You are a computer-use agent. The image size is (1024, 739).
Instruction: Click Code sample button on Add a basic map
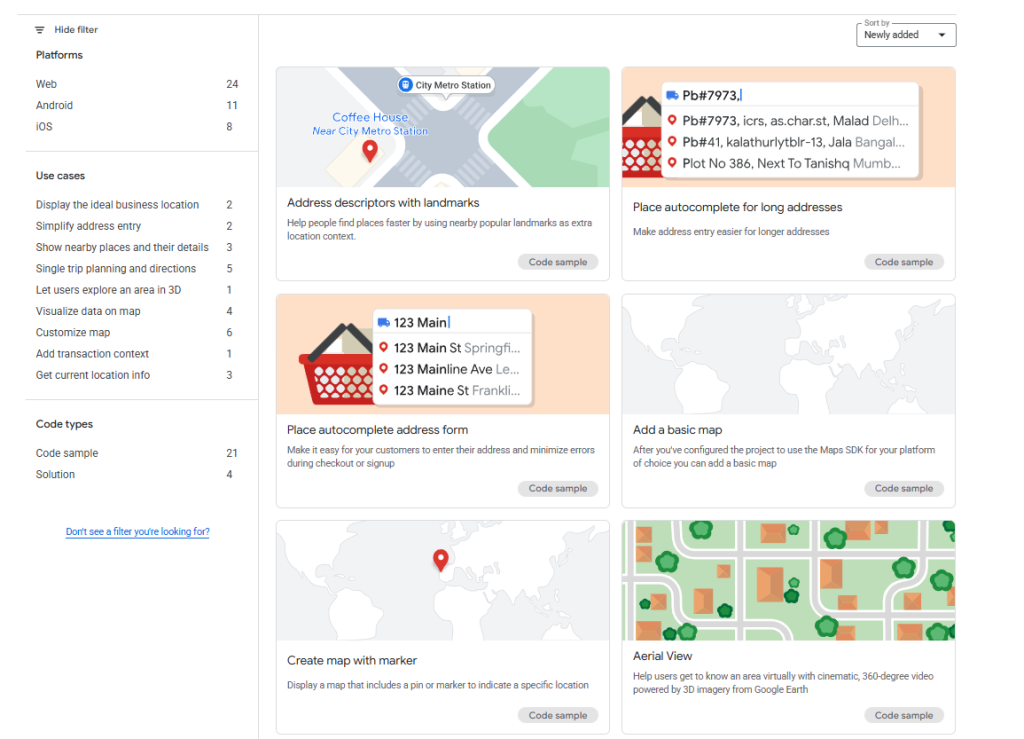pos(903,489)
